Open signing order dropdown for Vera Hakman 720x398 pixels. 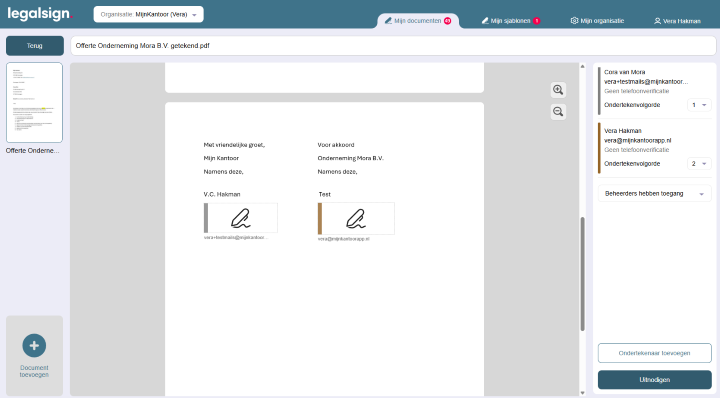[699, 164]
